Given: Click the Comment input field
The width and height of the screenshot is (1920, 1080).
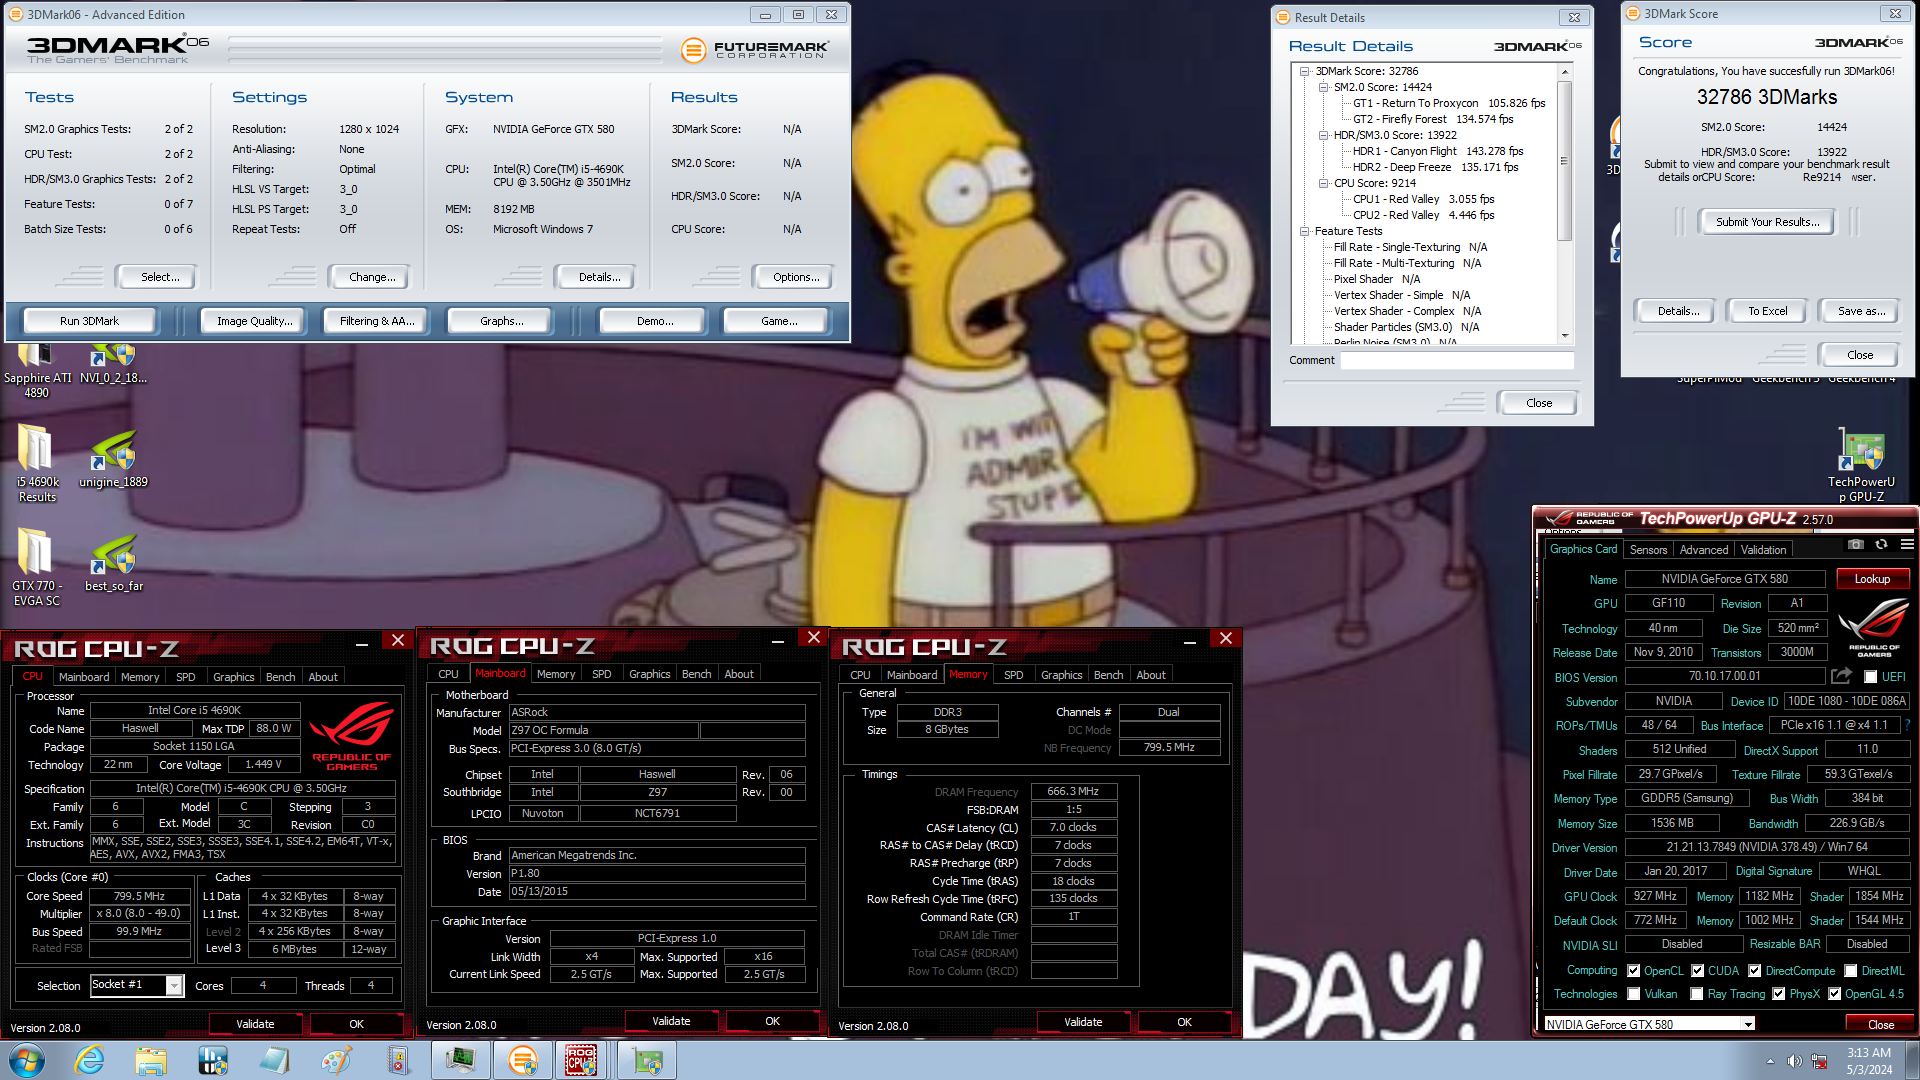Looking at the screenshot, I should [1457, 360].
